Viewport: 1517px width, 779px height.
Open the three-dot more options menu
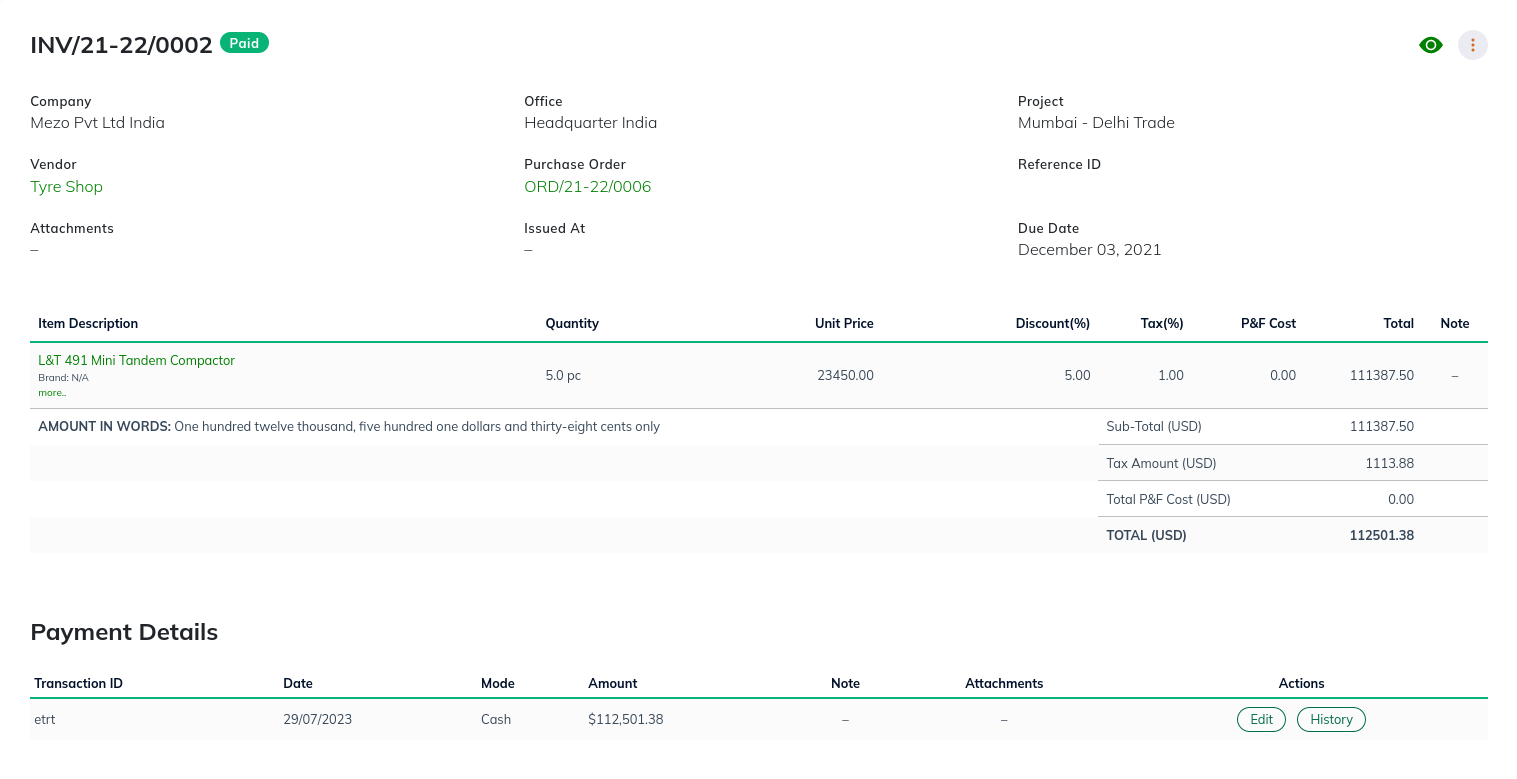coord(1473,45)
